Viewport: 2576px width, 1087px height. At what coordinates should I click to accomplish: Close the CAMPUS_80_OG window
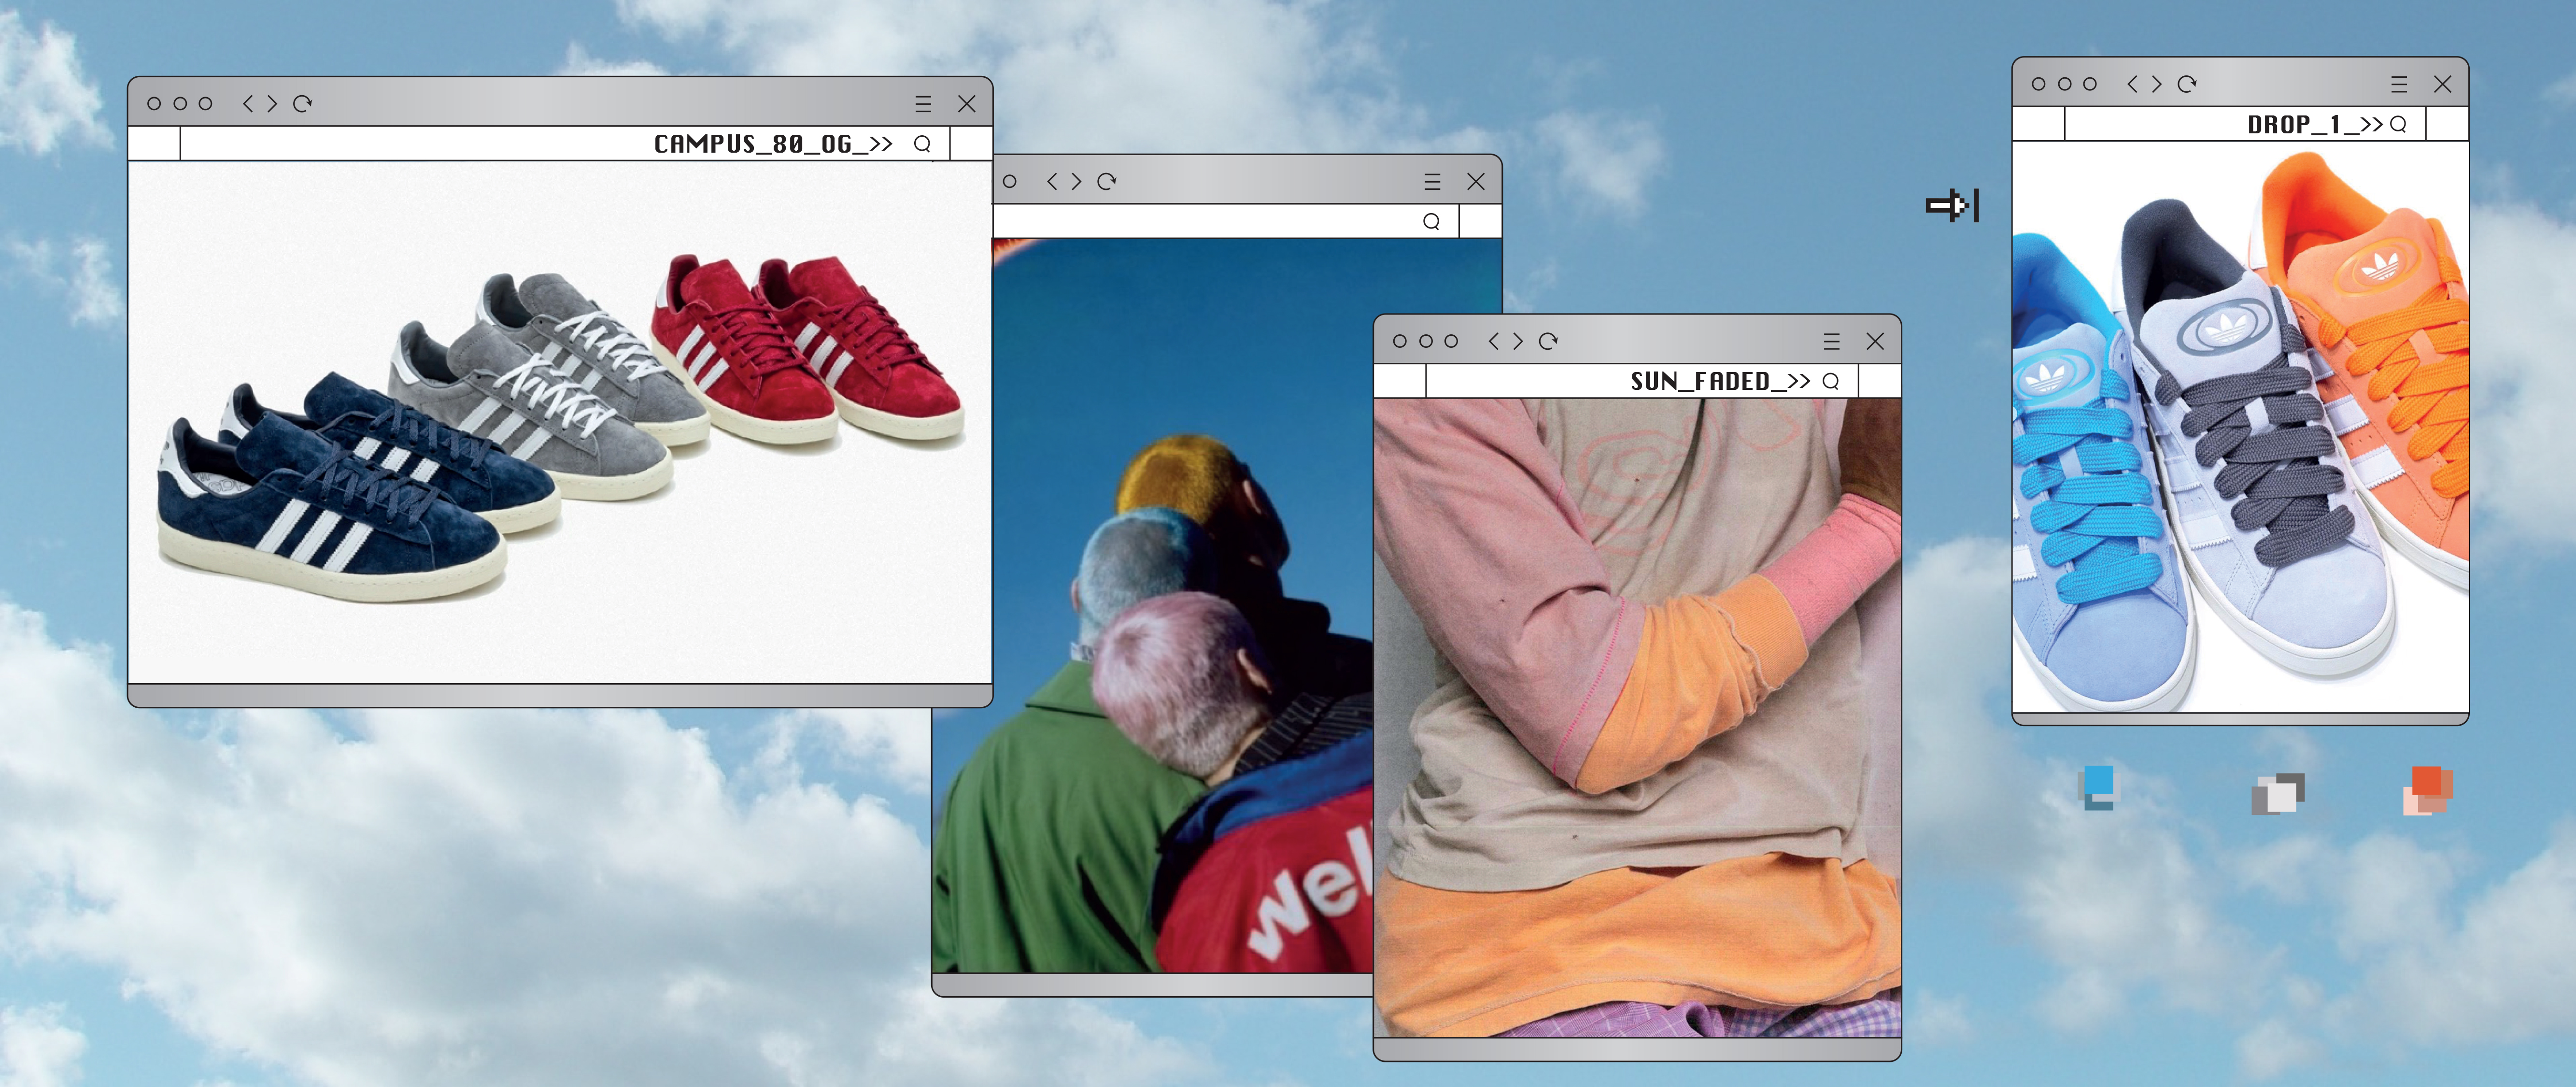pos(967,104)
